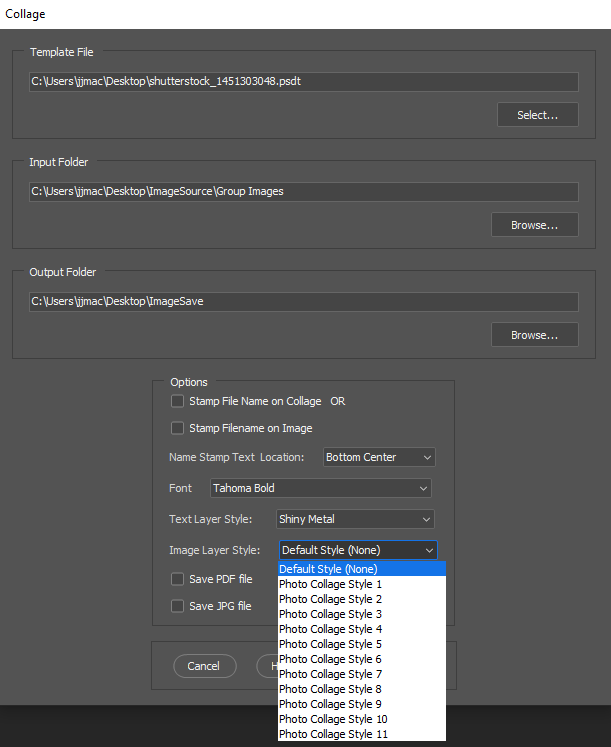Expand the Font dropdown showing Tahoma Bold
Image resolution: width=611 pixels, height=747 pixels.
click(x=320, y=488)
